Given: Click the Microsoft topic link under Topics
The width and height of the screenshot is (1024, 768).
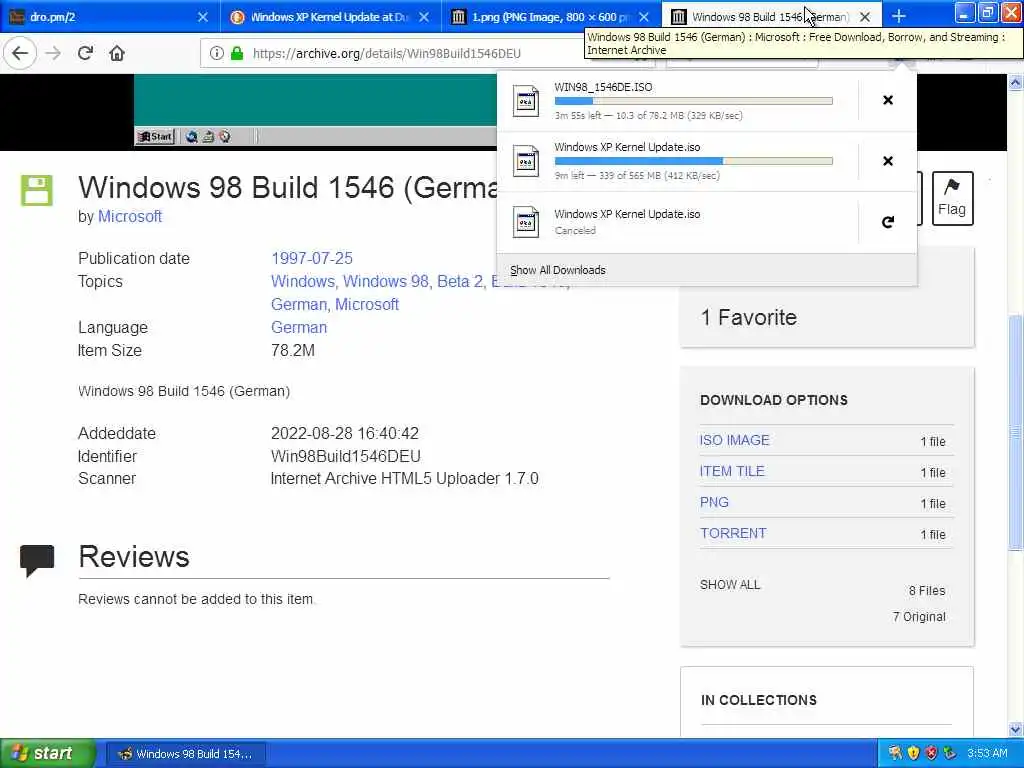Looking at the screenshot, I should [x=366, y=304].
